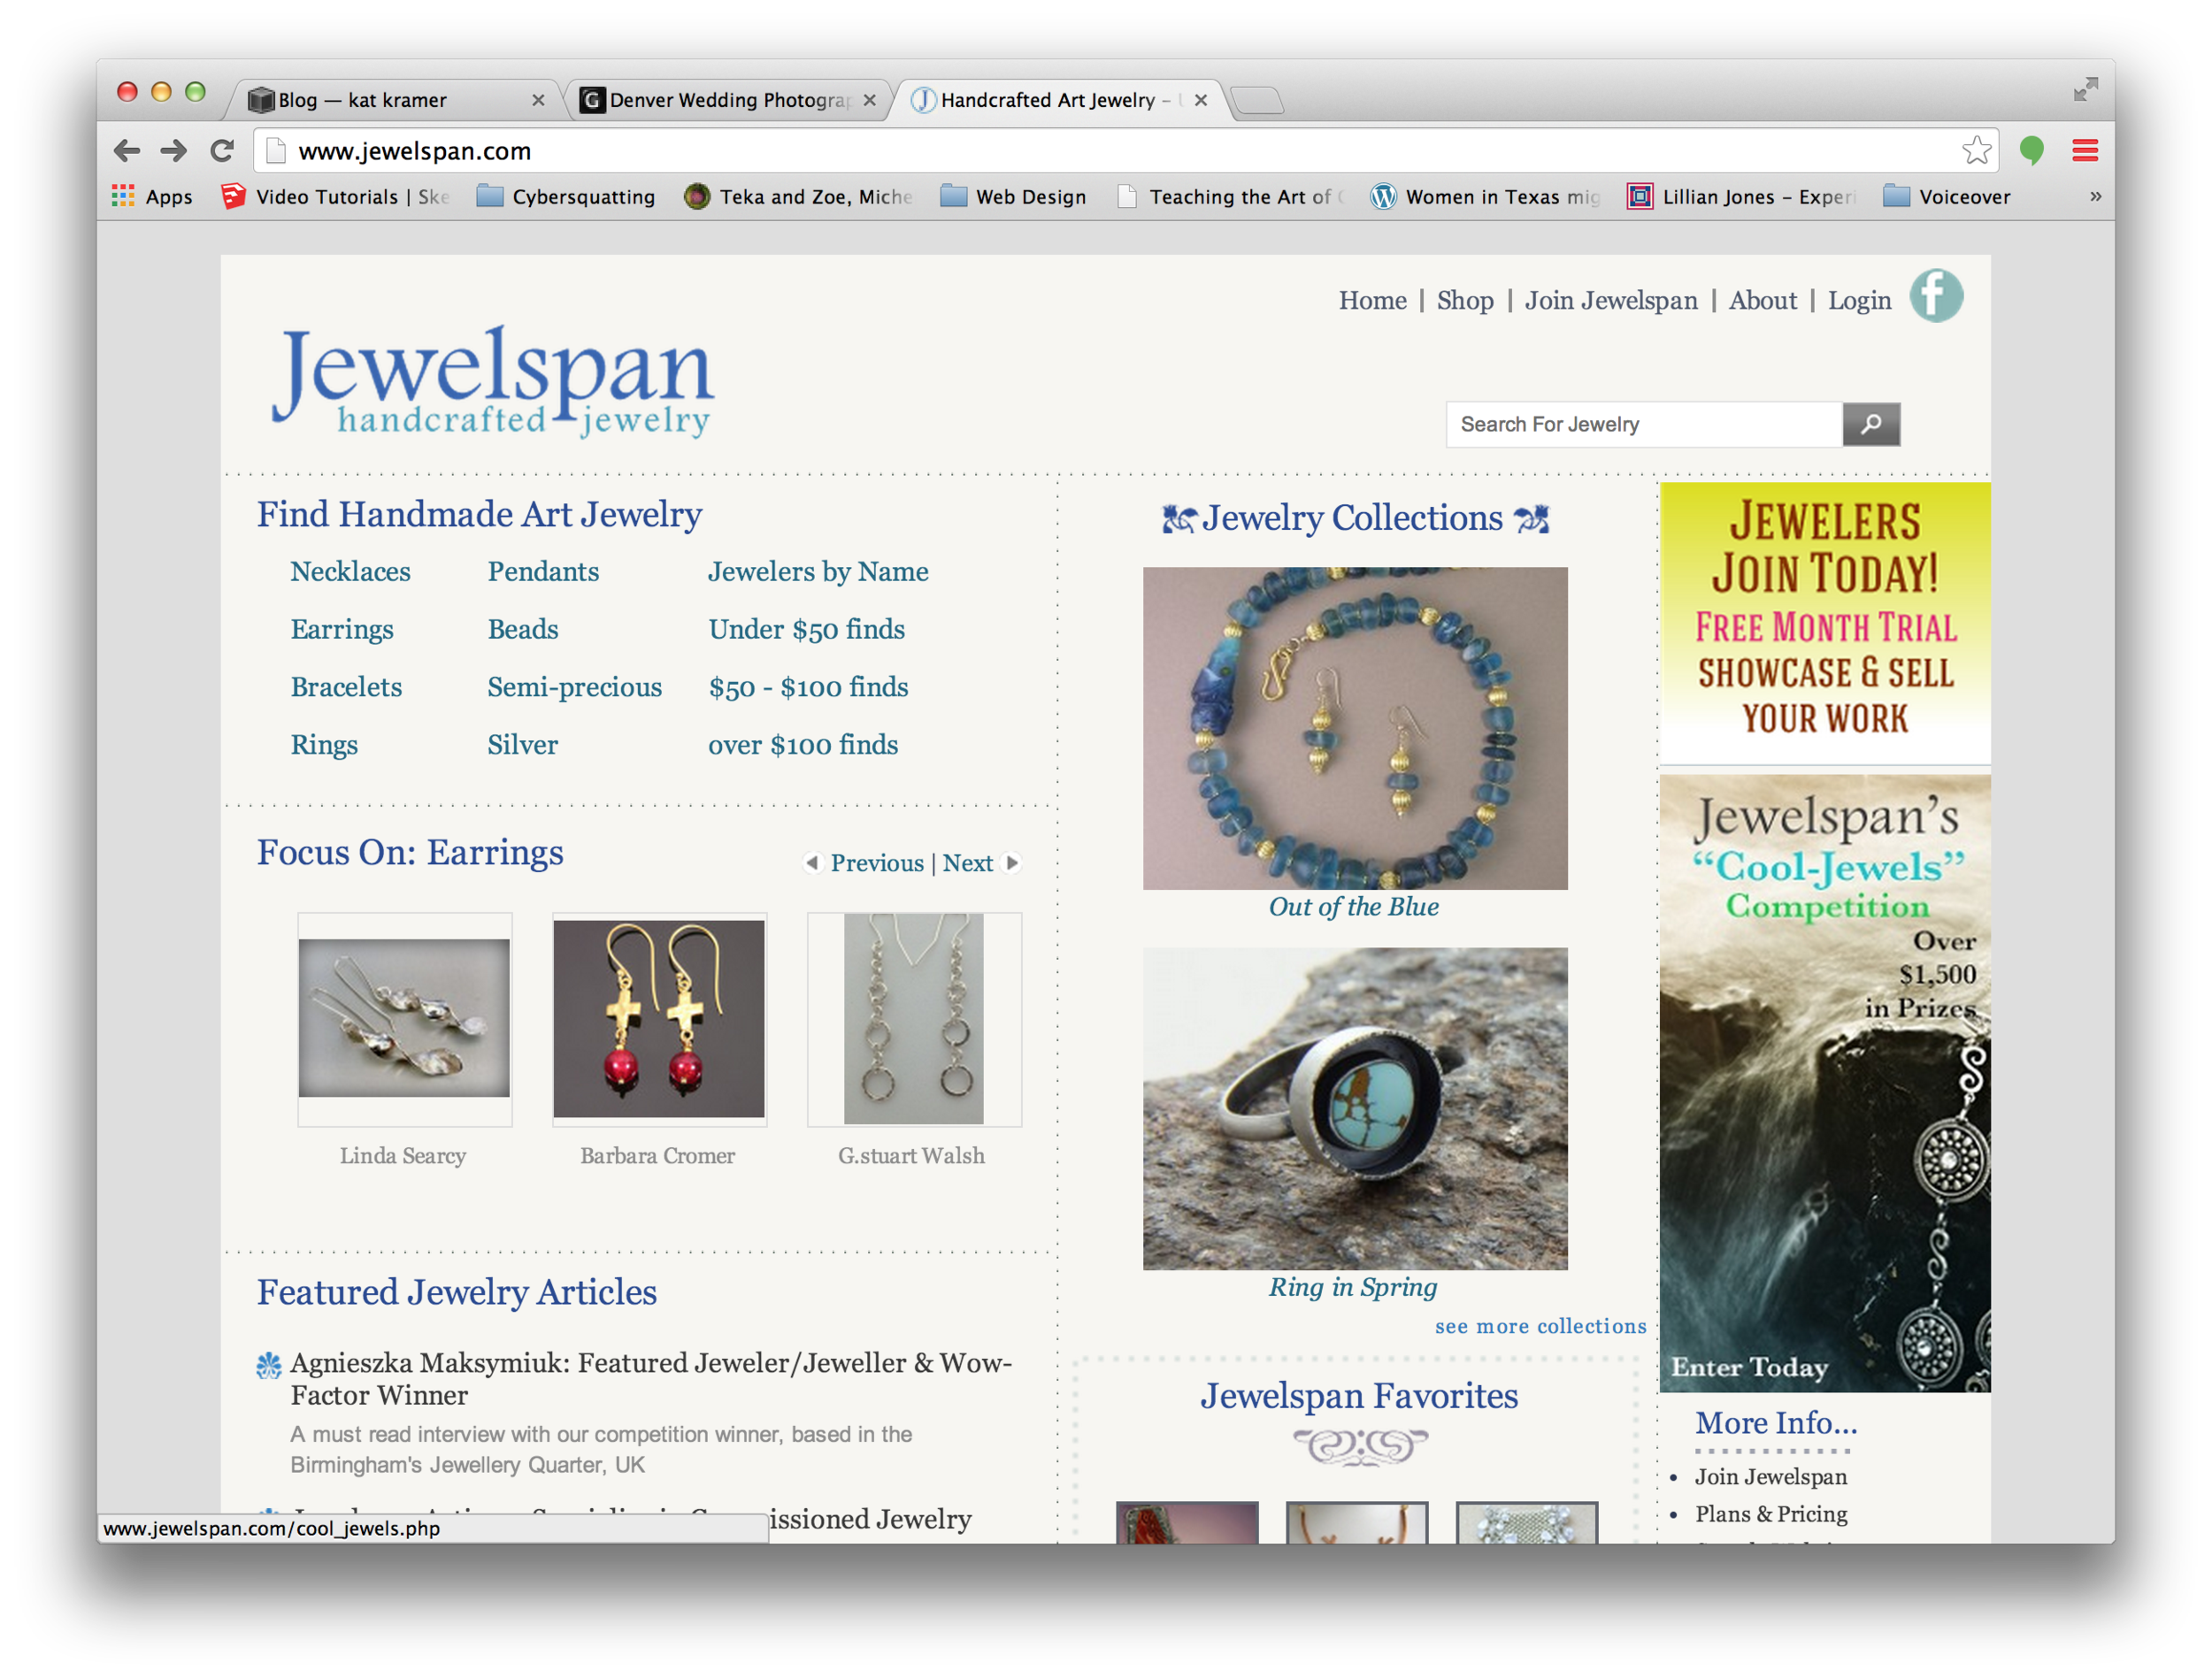Click the browser back arrow
Screen dimensions: 2212x1678
pos(127,151)
